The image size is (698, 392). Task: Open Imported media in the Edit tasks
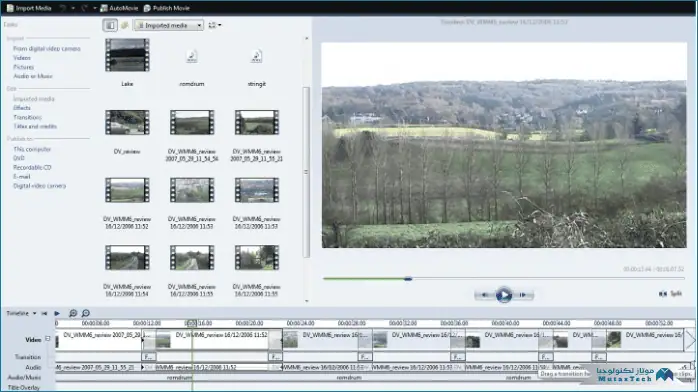tap(34, 99)
